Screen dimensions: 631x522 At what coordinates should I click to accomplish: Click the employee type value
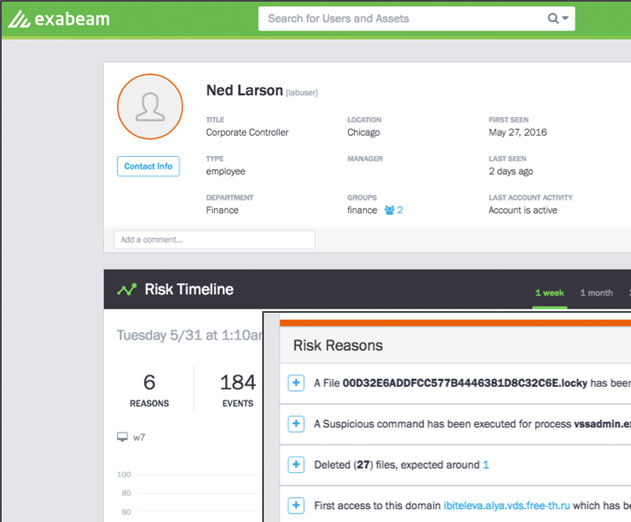pos(225,171)
